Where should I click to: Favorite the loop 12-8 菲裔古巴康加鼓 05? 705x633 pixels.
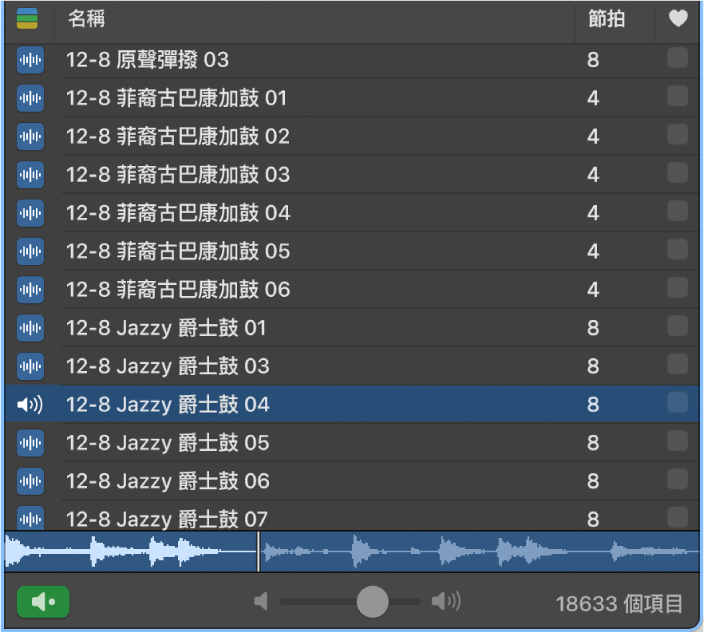click(x=678, y=249)
